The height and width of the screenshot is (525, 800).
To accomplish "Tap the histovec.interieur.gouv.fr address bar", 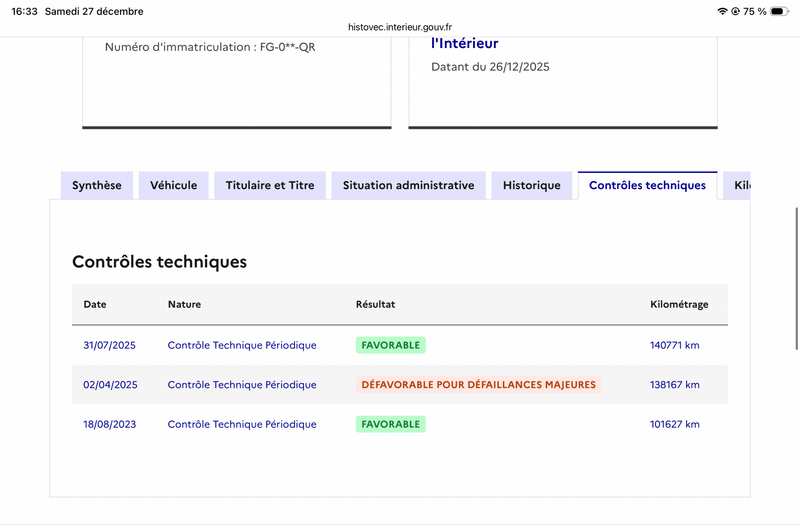I will tap(400, 29).
